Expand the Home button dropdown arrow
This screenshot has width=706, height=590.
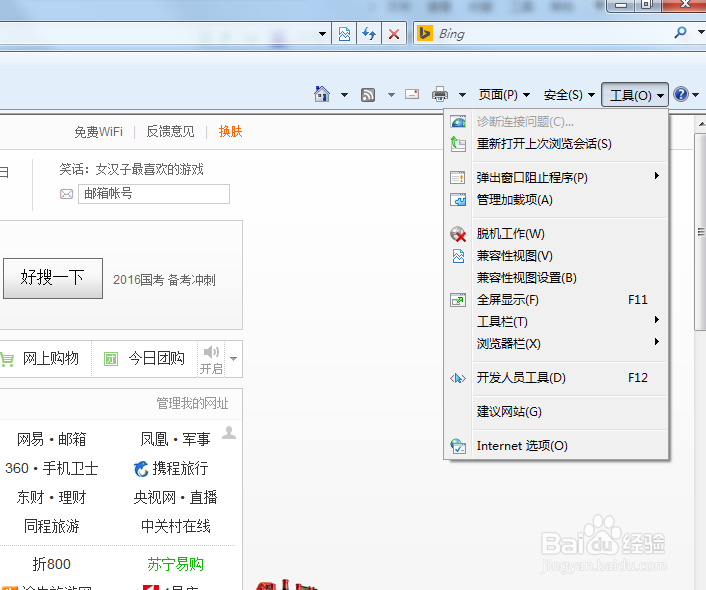344,95
